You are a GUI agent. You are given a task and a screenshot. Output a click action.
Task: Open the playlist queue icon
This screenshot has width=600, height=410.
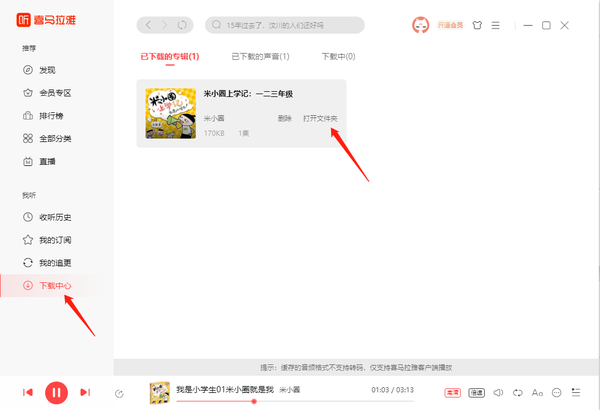click(x=576, y=392)
